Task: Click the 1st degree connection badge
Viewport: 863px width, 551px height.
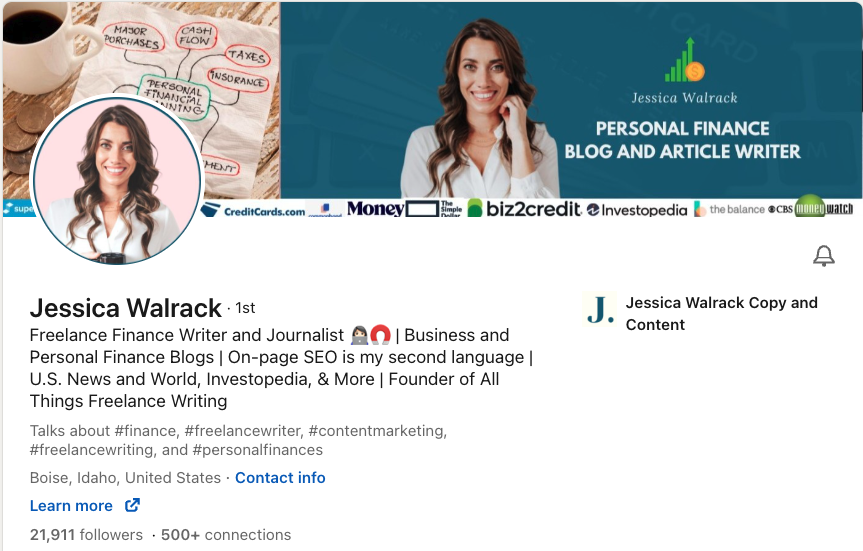Action: (x=245, y=308)
